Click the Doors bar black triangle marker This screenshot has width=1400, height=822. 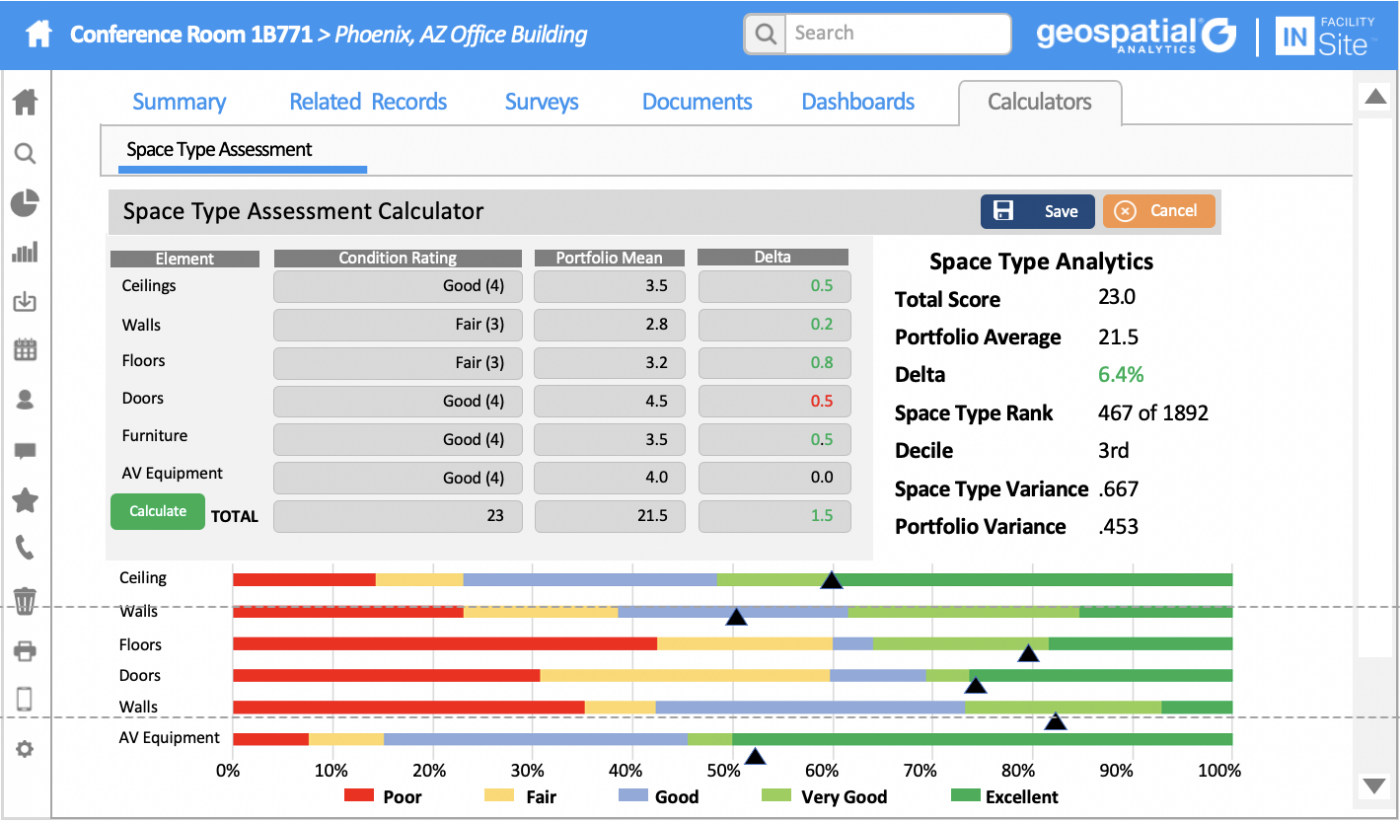pos(975,684)
